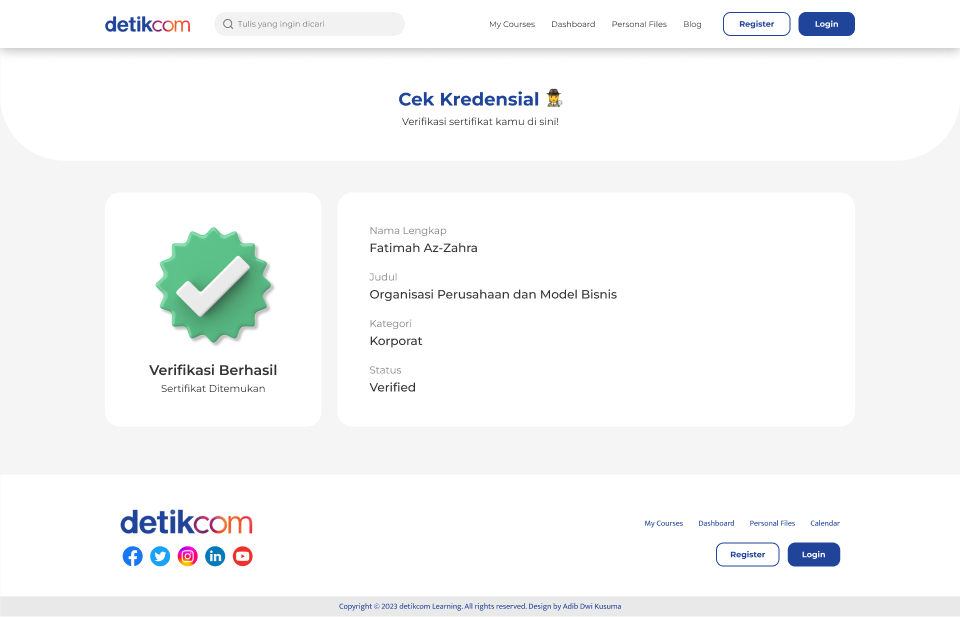The width and height of the screenshot is (960, 617).
Task: Select Blog in the header menu
Action: click(x=692, y=24)
